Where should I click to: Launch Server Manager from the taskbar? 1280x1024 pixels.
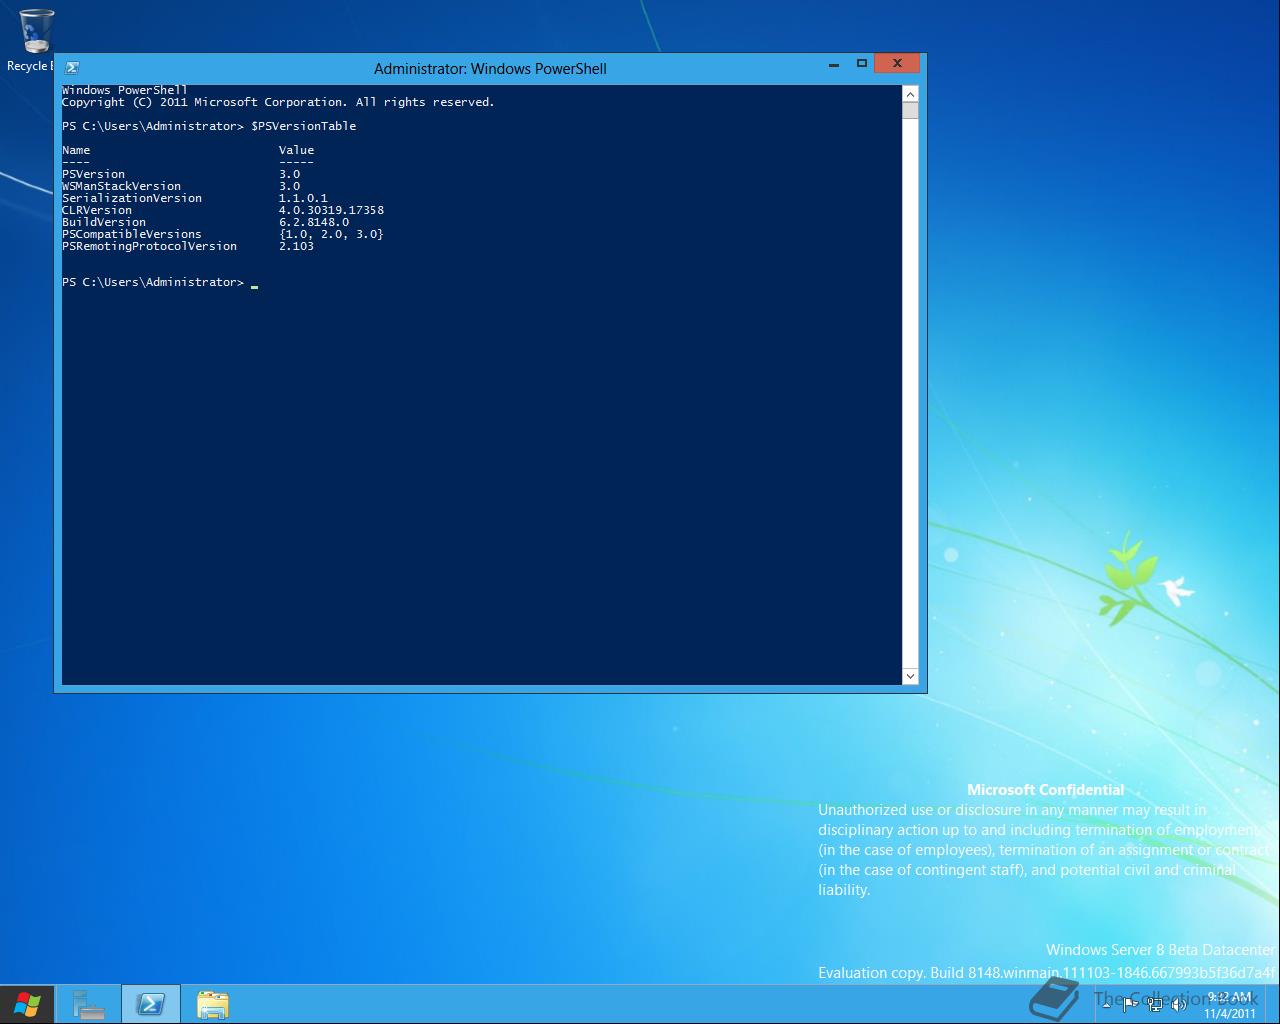pos(88,1004)
